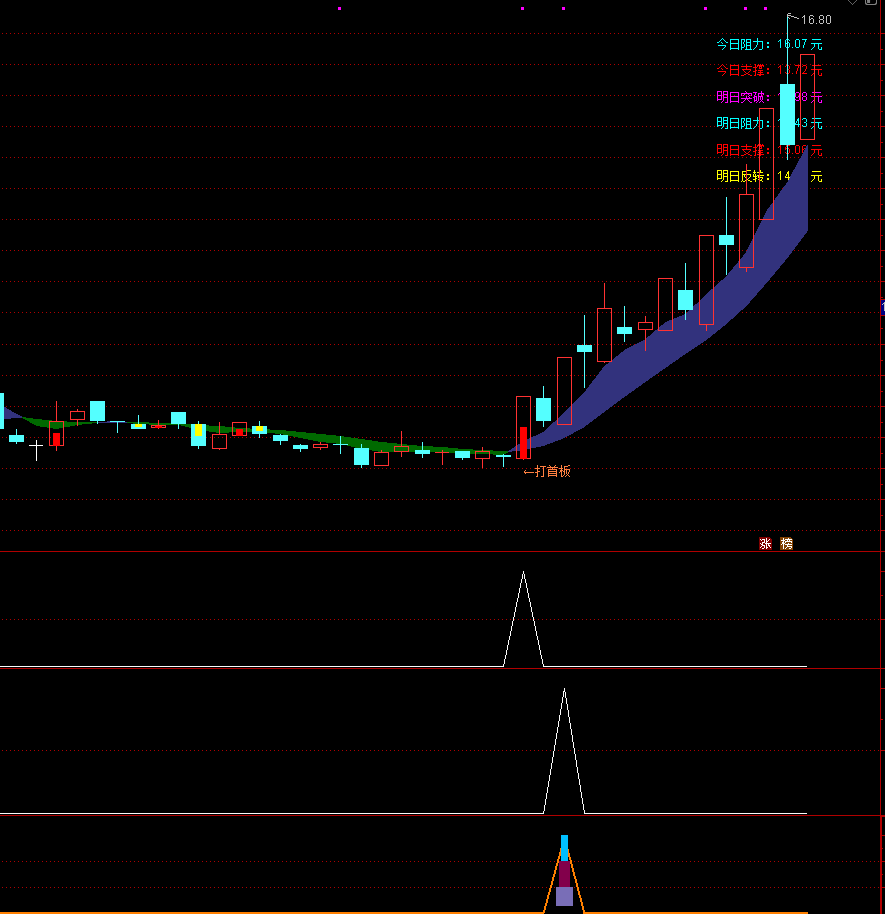Click the dark magenta bar in bottom indicator
This screenshot has height=914, width=885.
[564, 873]
